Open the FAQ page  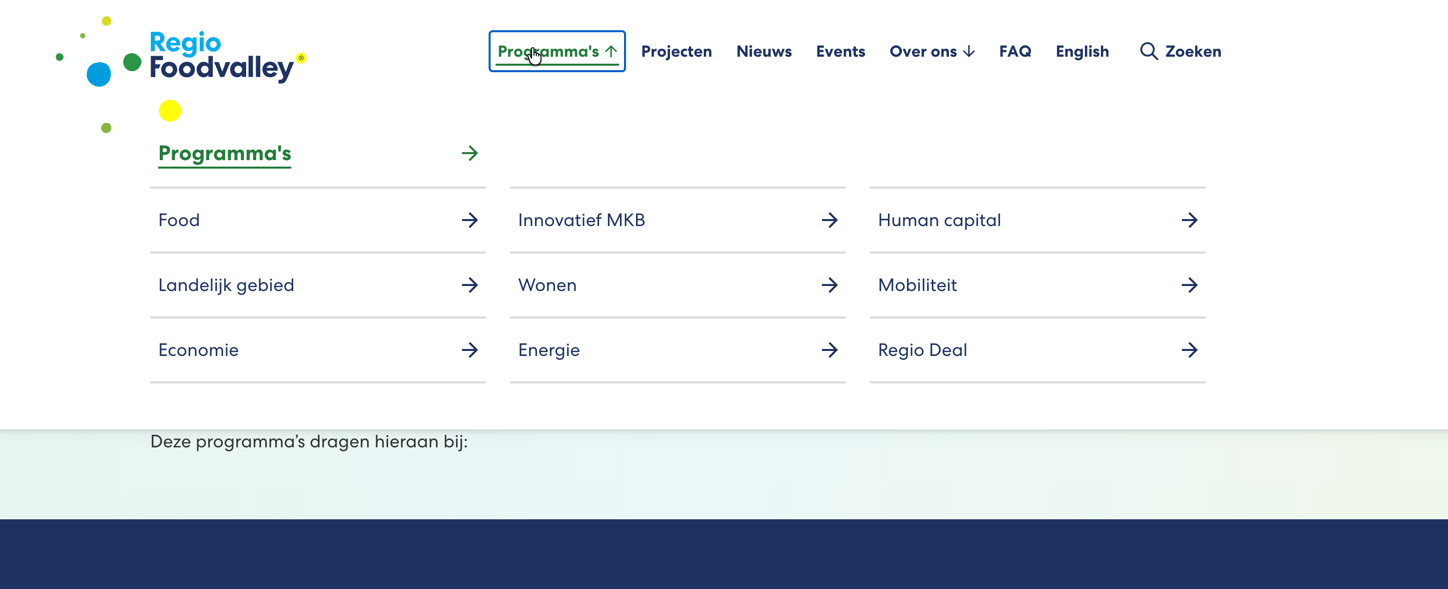point(1014,51)
